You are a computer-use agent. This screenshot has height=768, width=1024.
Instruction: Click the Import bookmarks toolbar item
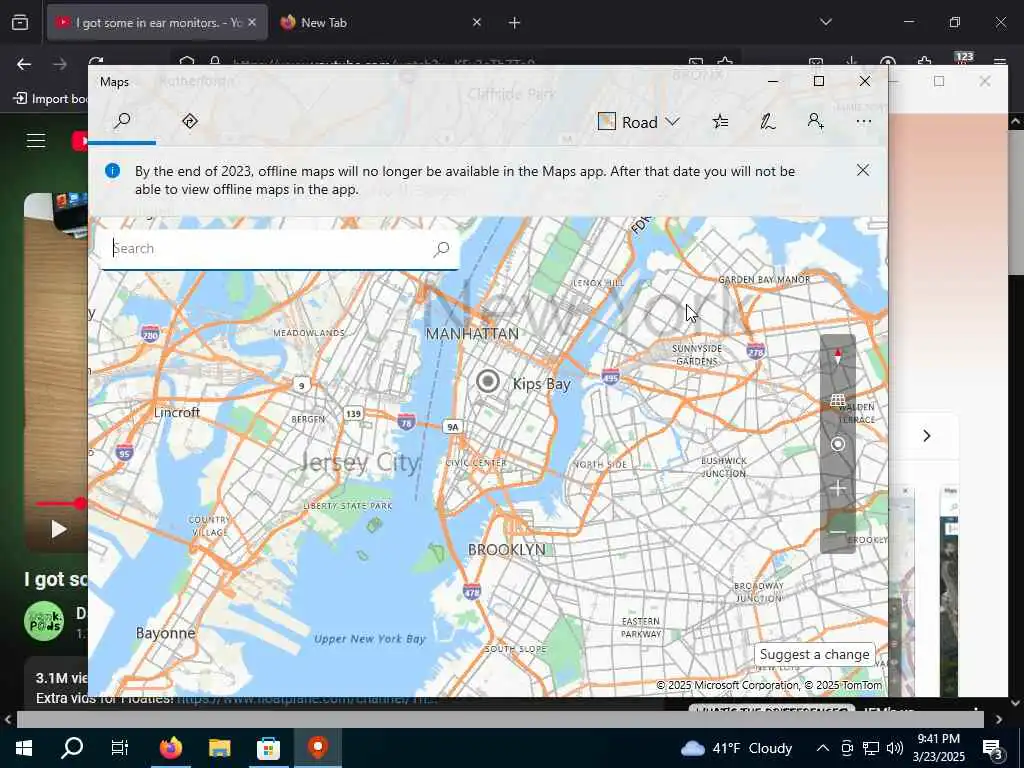[51, 99]
